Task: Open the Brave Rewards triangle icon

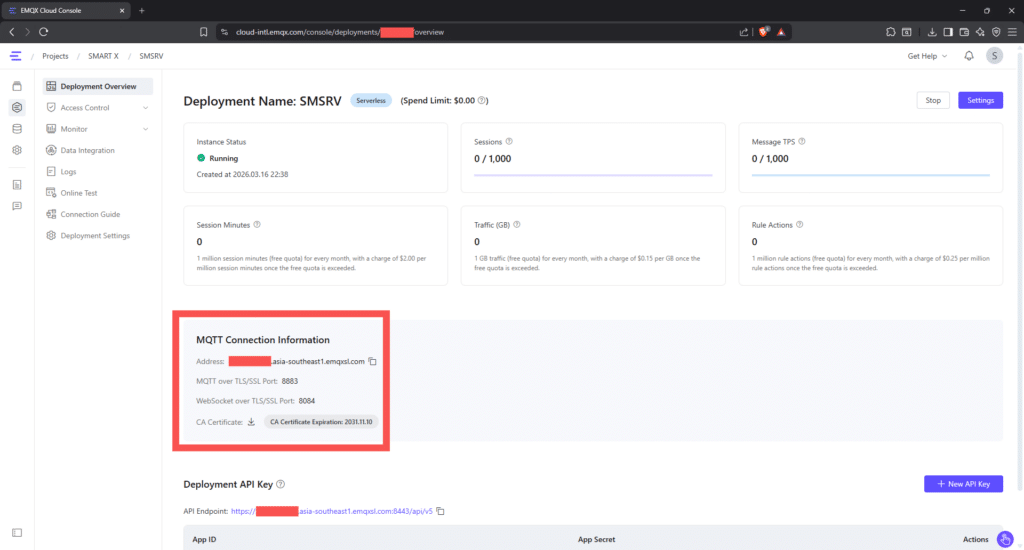Action: click(x=781, y=32)
